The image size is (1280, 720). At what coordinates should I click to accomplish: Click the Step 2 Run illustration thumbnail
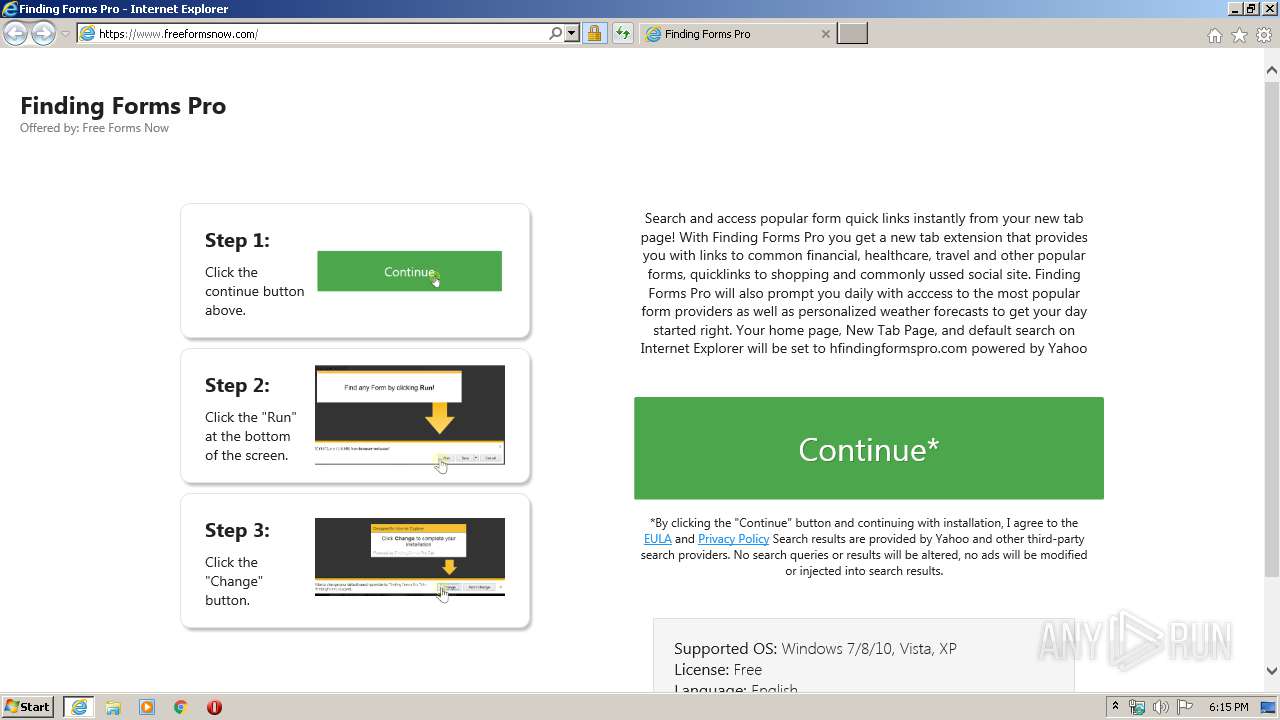[x=410, y=415]
